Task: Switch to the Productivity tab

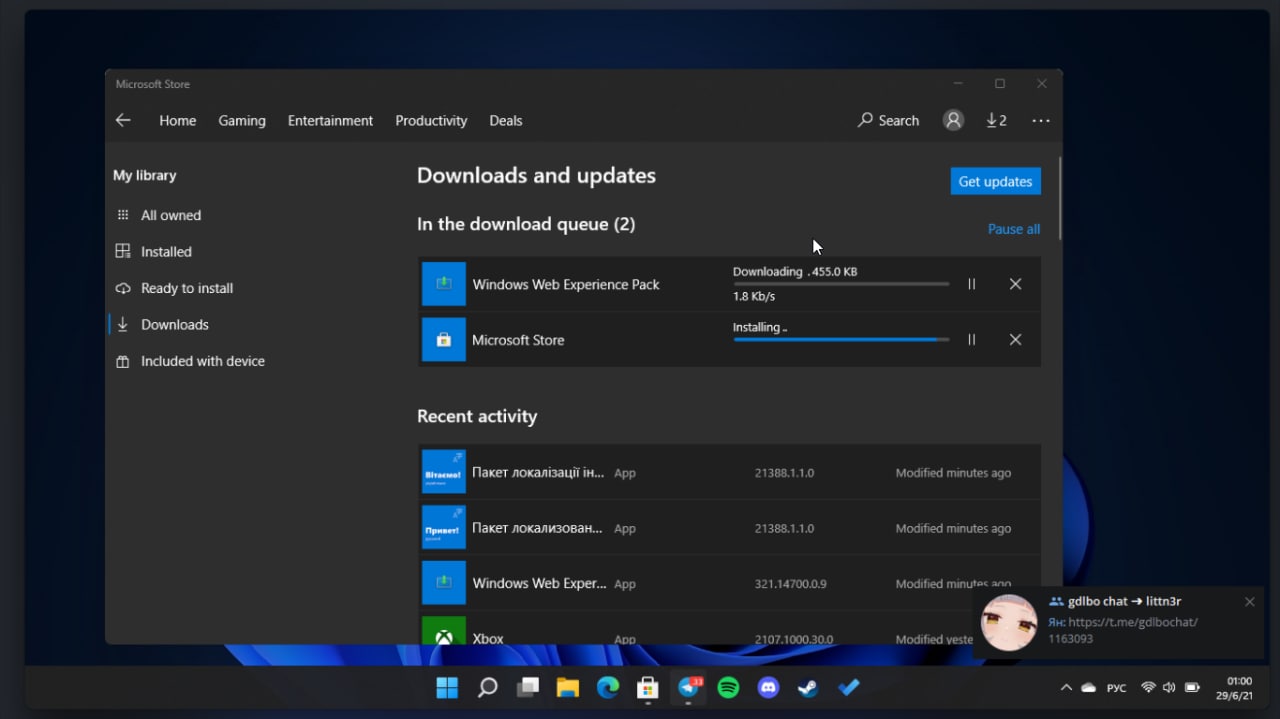Action: click(x=431, y=120)
